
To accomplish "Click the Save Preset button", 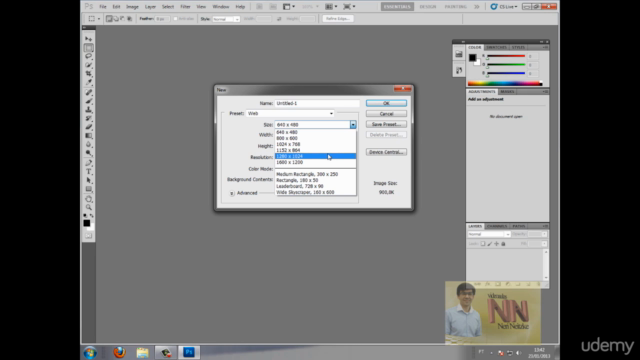I will click(x=386, y=124).
